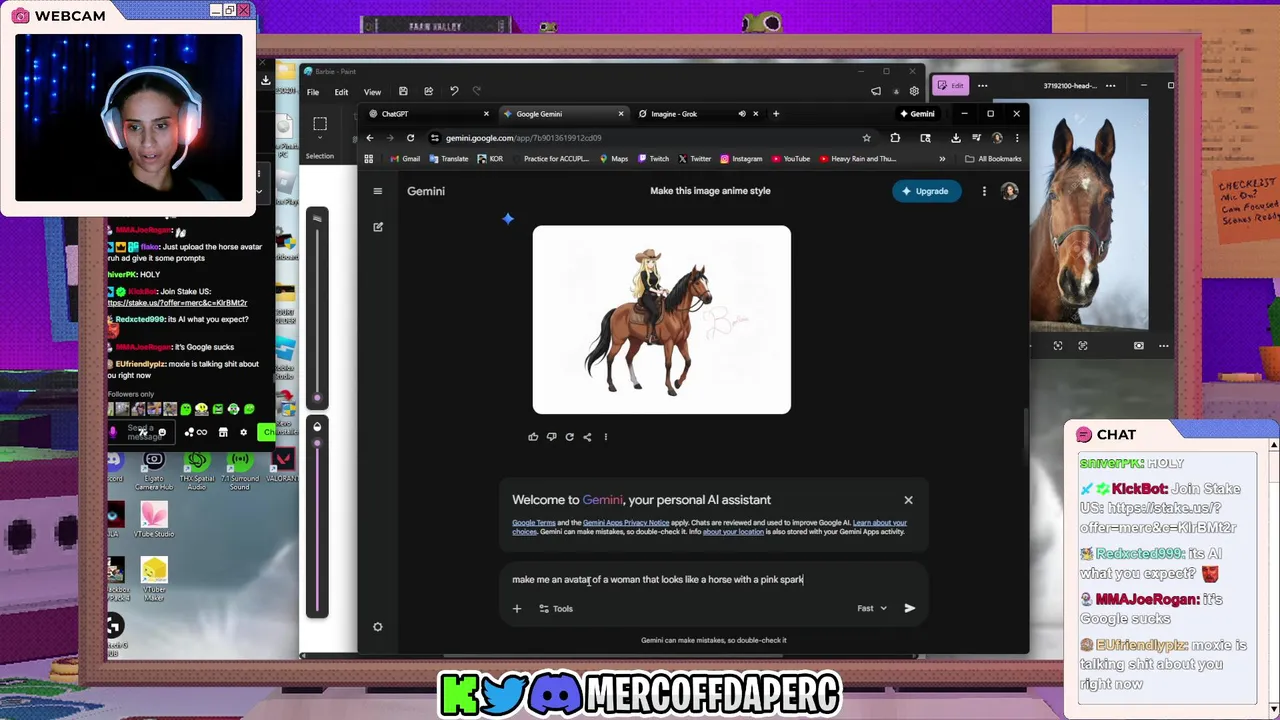Click the browser address bar URL

pos(523,138)
